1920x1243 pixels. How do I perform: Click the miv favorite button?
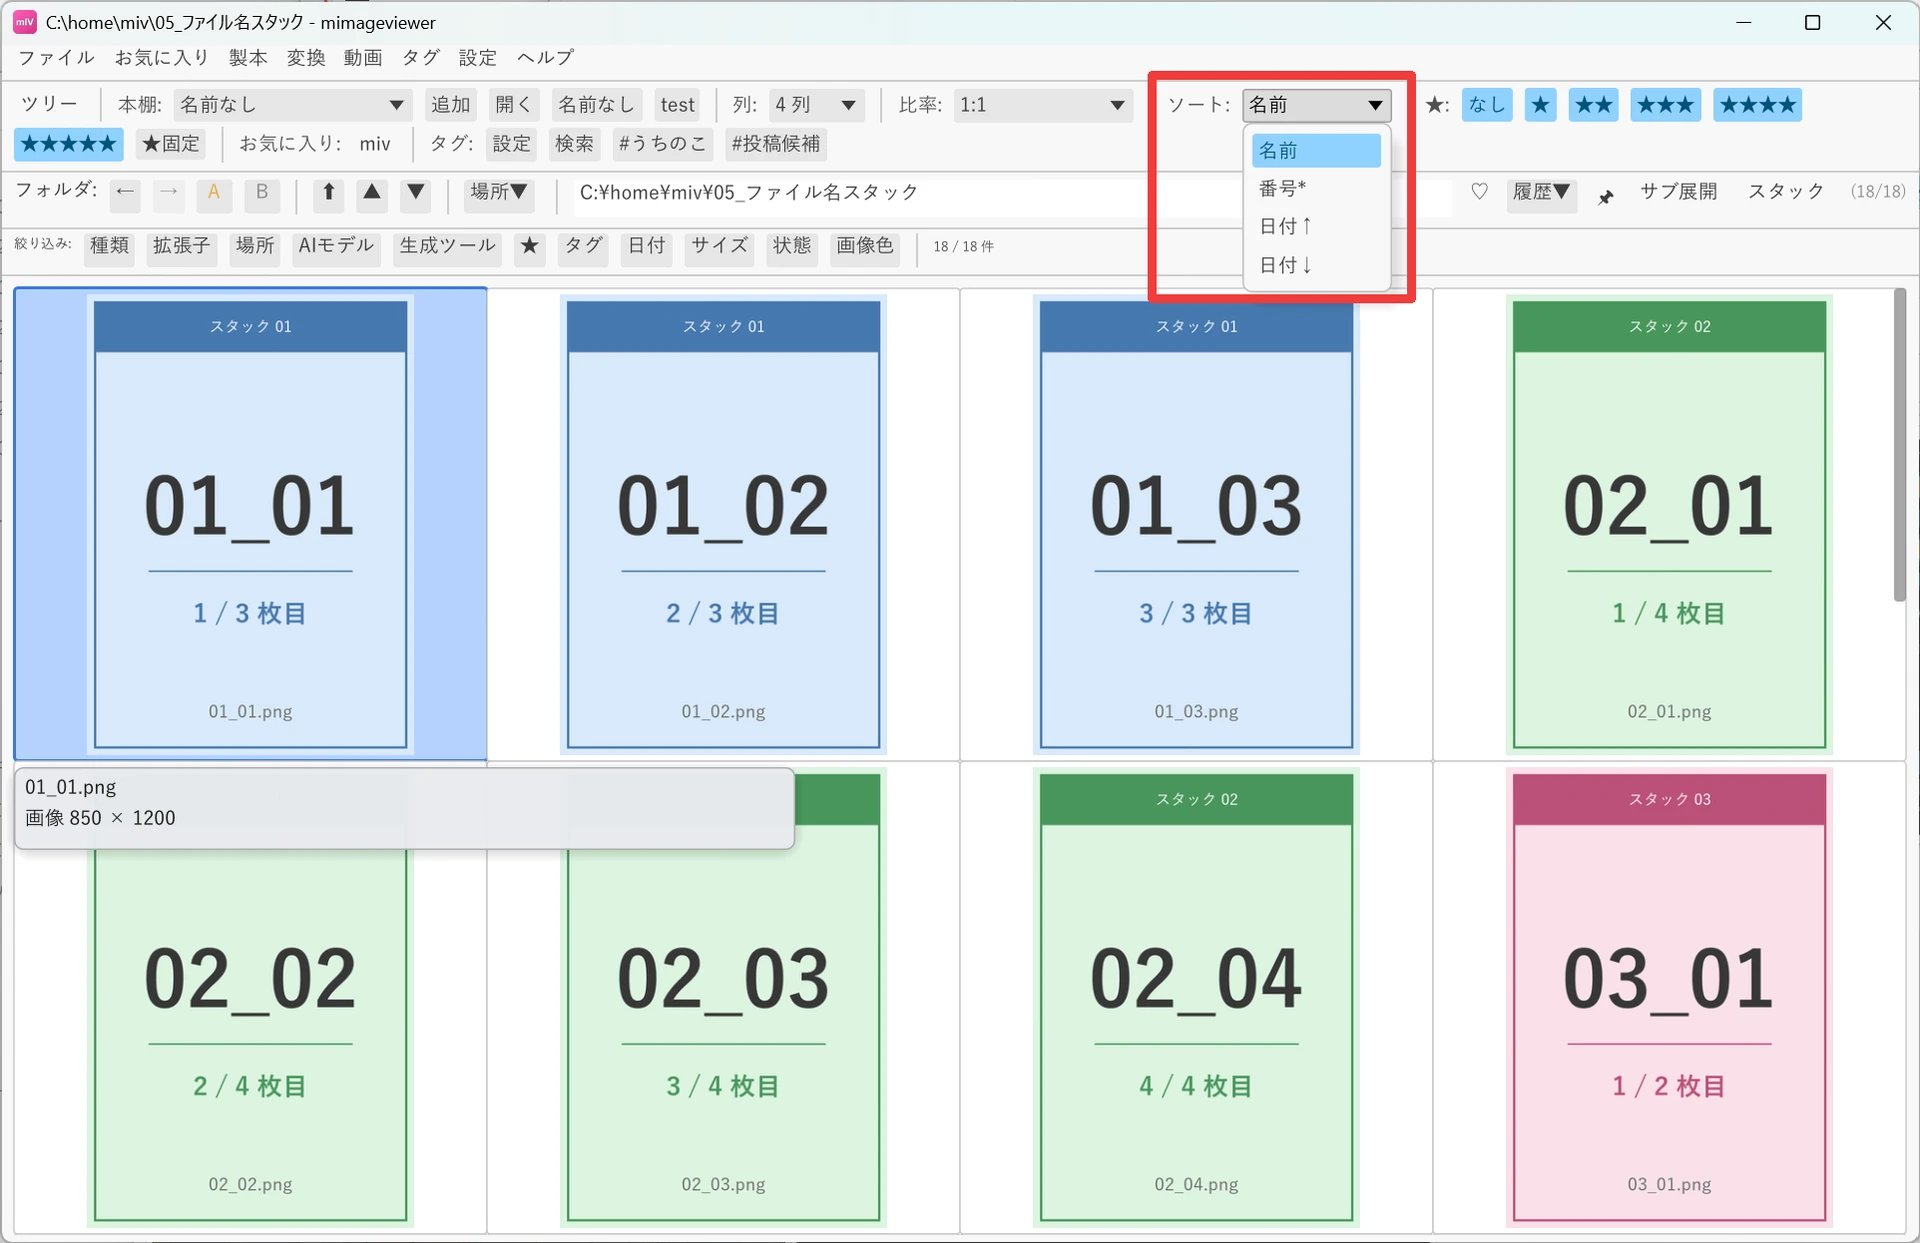(375, 144)
